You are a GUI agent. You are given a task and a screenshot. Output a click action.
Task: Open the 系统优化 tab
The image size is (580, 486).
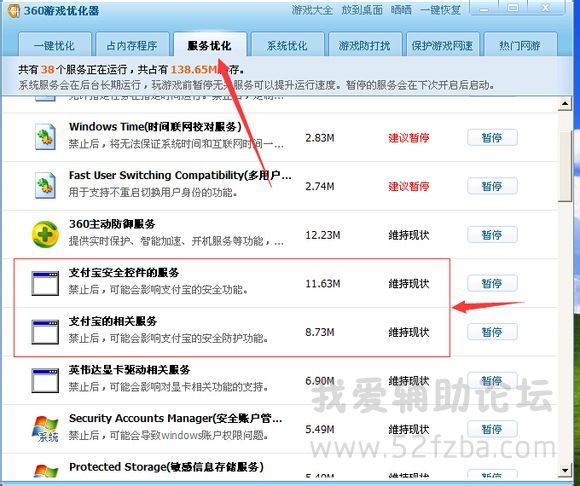287,45
